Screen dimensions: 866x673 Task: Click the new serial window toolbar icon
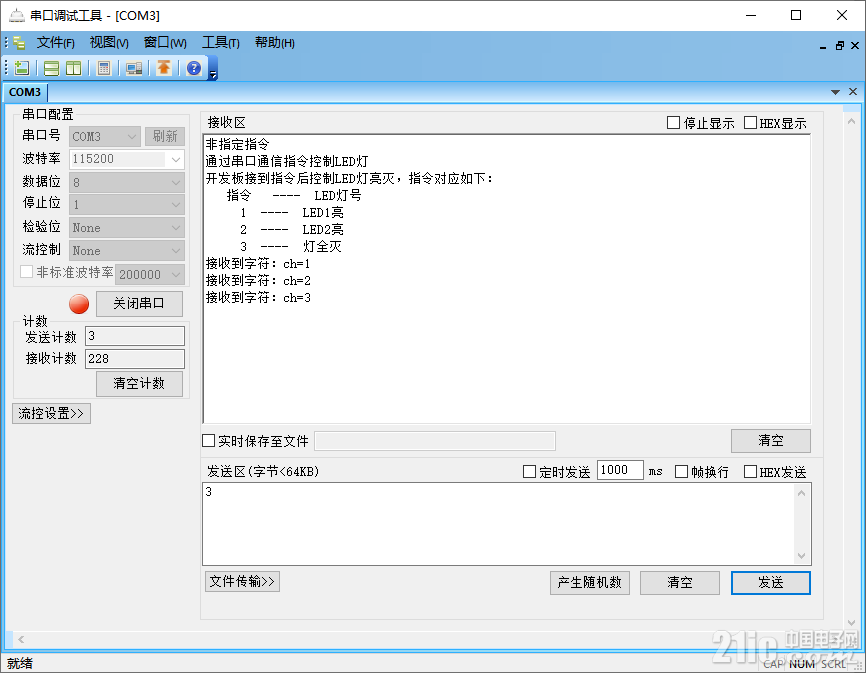22,68
